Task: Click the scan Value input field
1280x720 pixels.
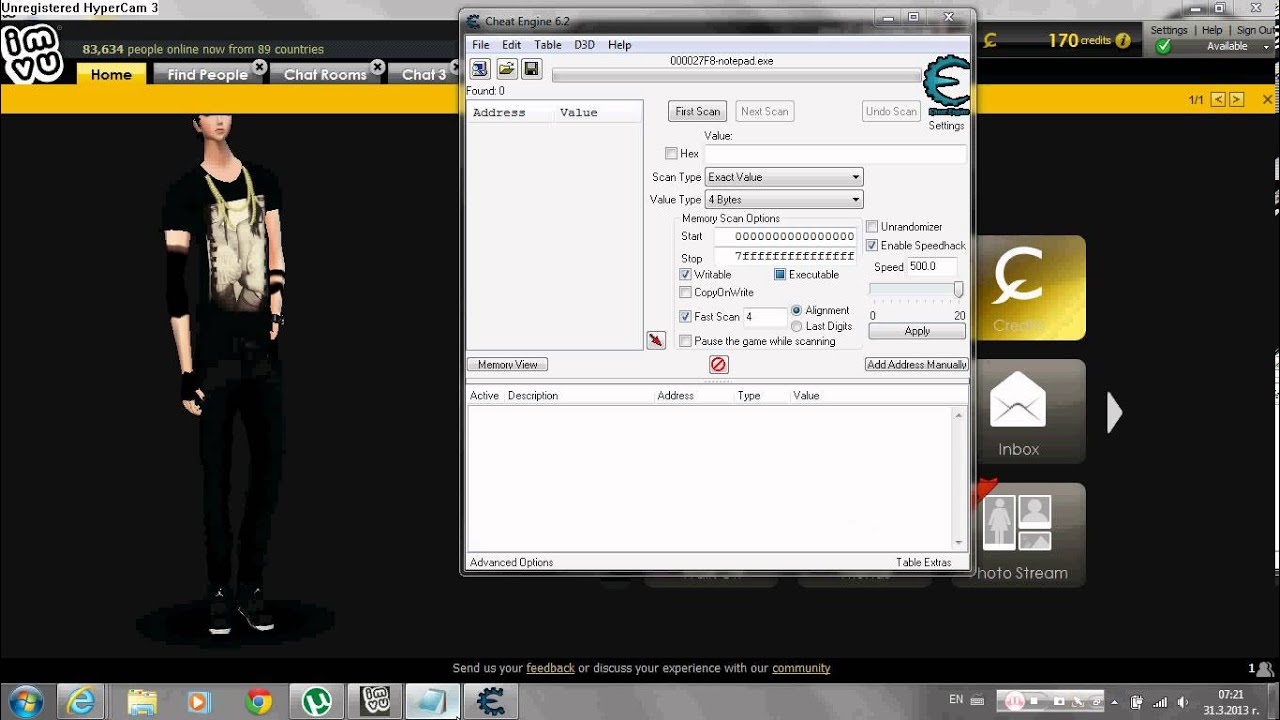Action: (836, 154)
